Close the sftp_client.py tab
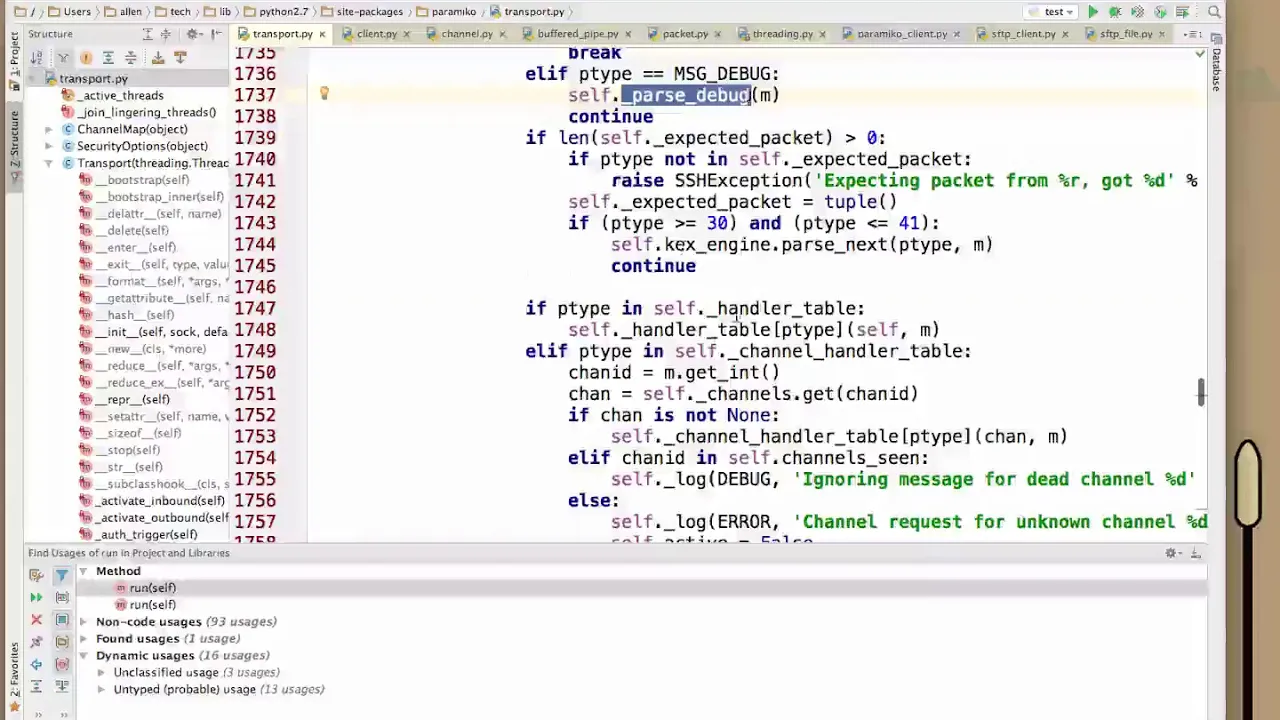This screenshot has width=1280, height=720. tap(1064, 34)
